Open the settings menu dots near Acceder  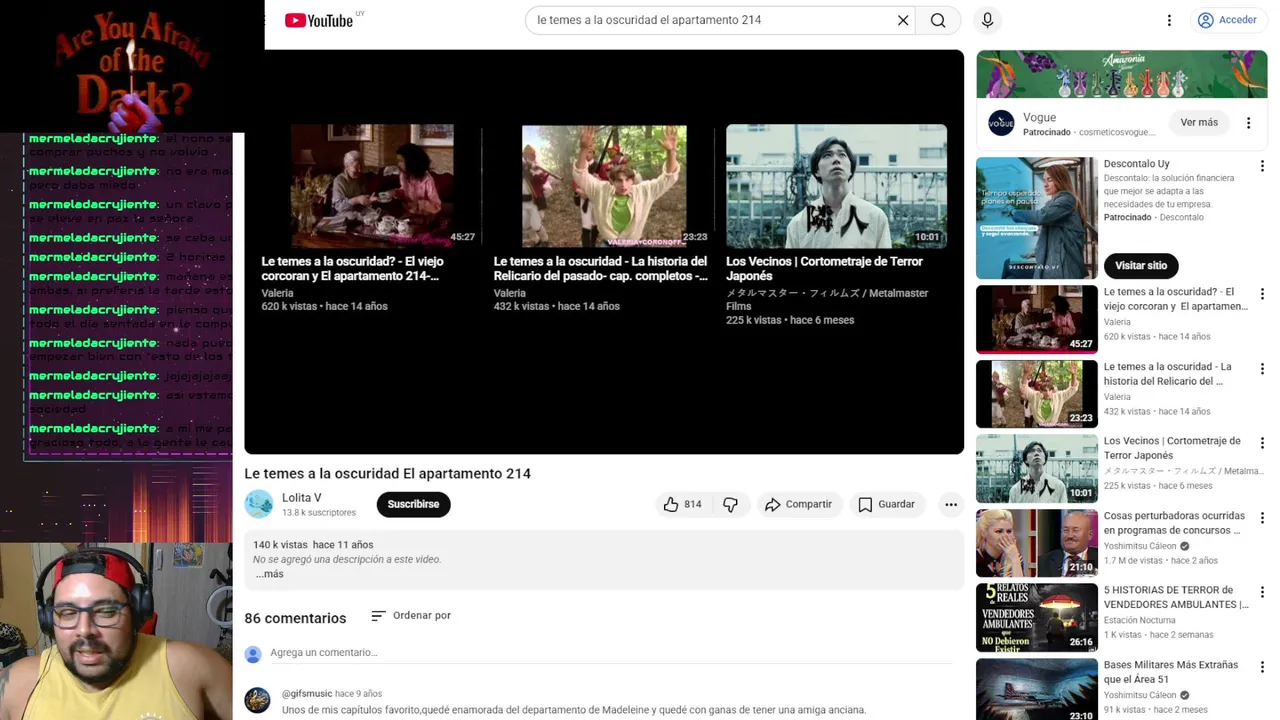point(1169,20)
